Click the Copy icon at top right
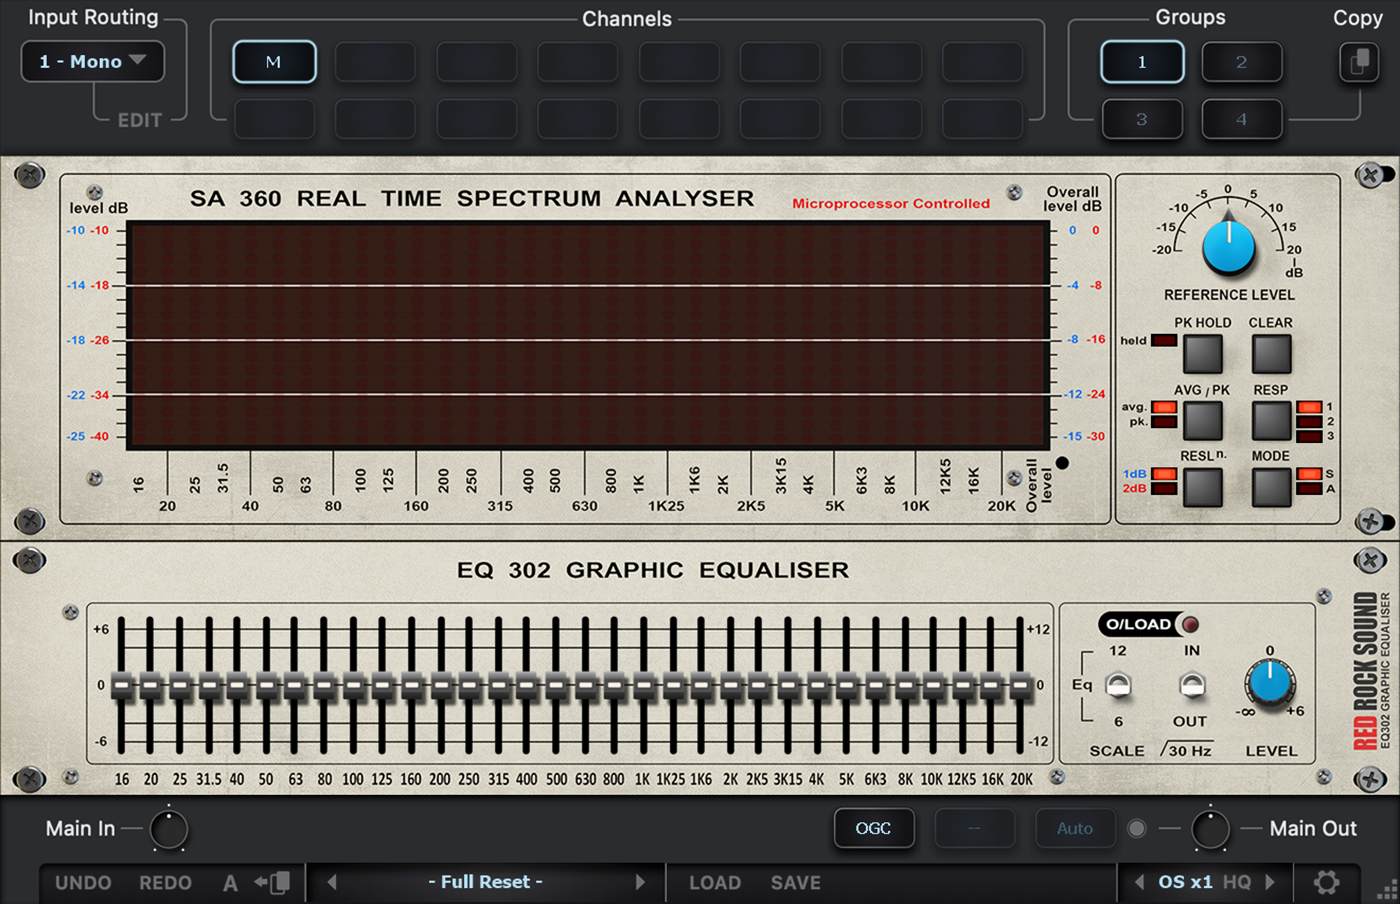The width and height of the screenshot is (1400, 904). 1357,62
